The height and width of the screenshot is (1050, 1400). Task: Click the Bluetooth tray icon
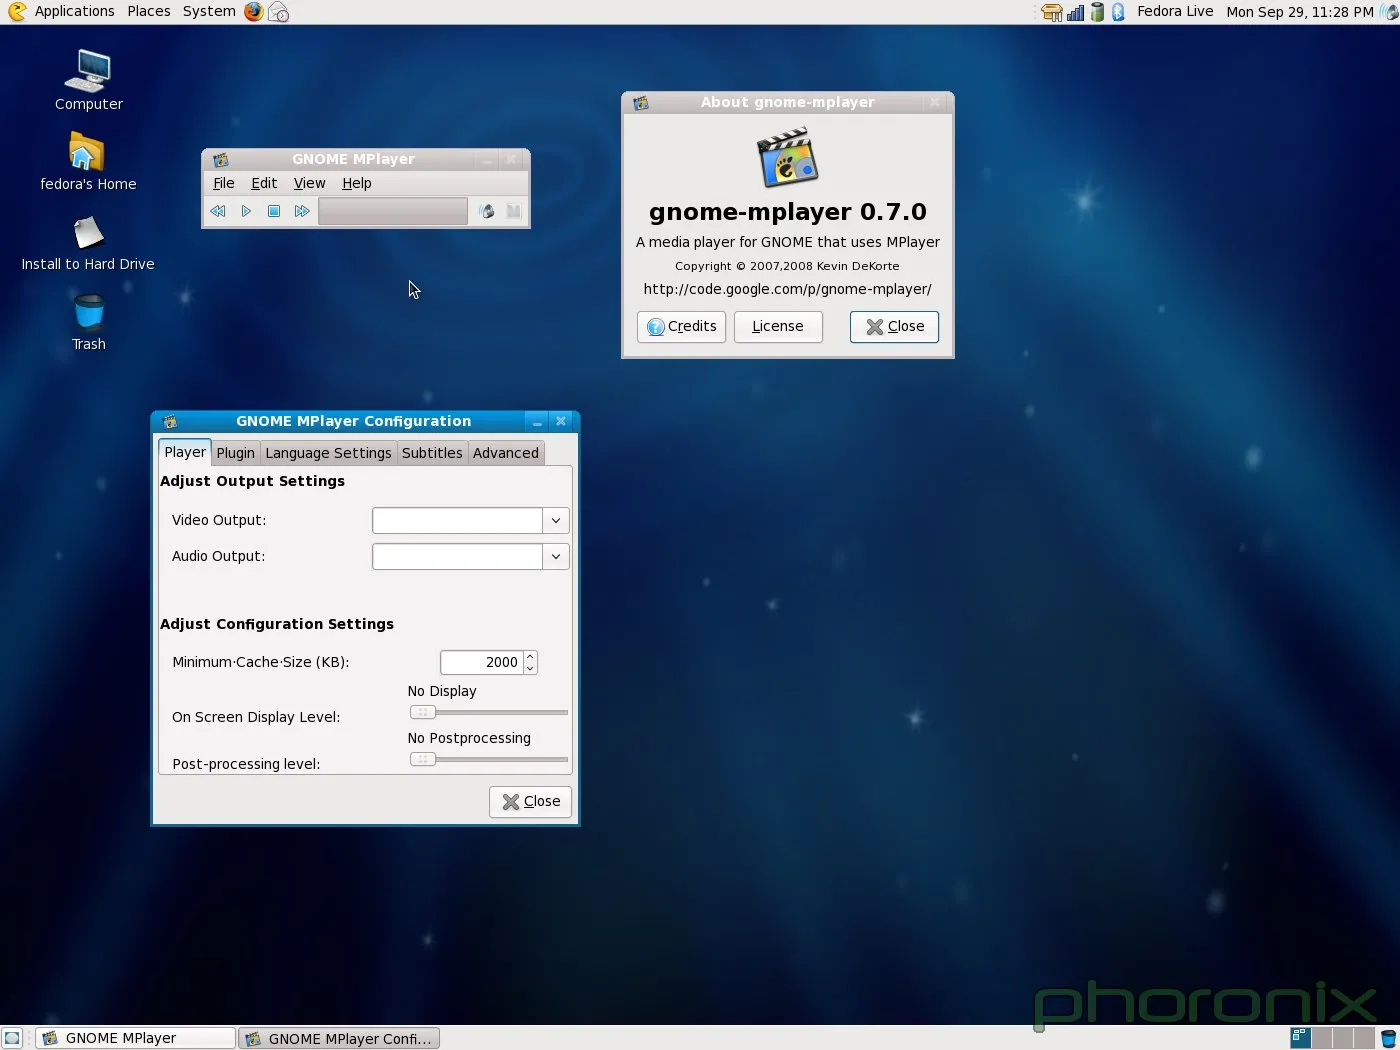1118,12
